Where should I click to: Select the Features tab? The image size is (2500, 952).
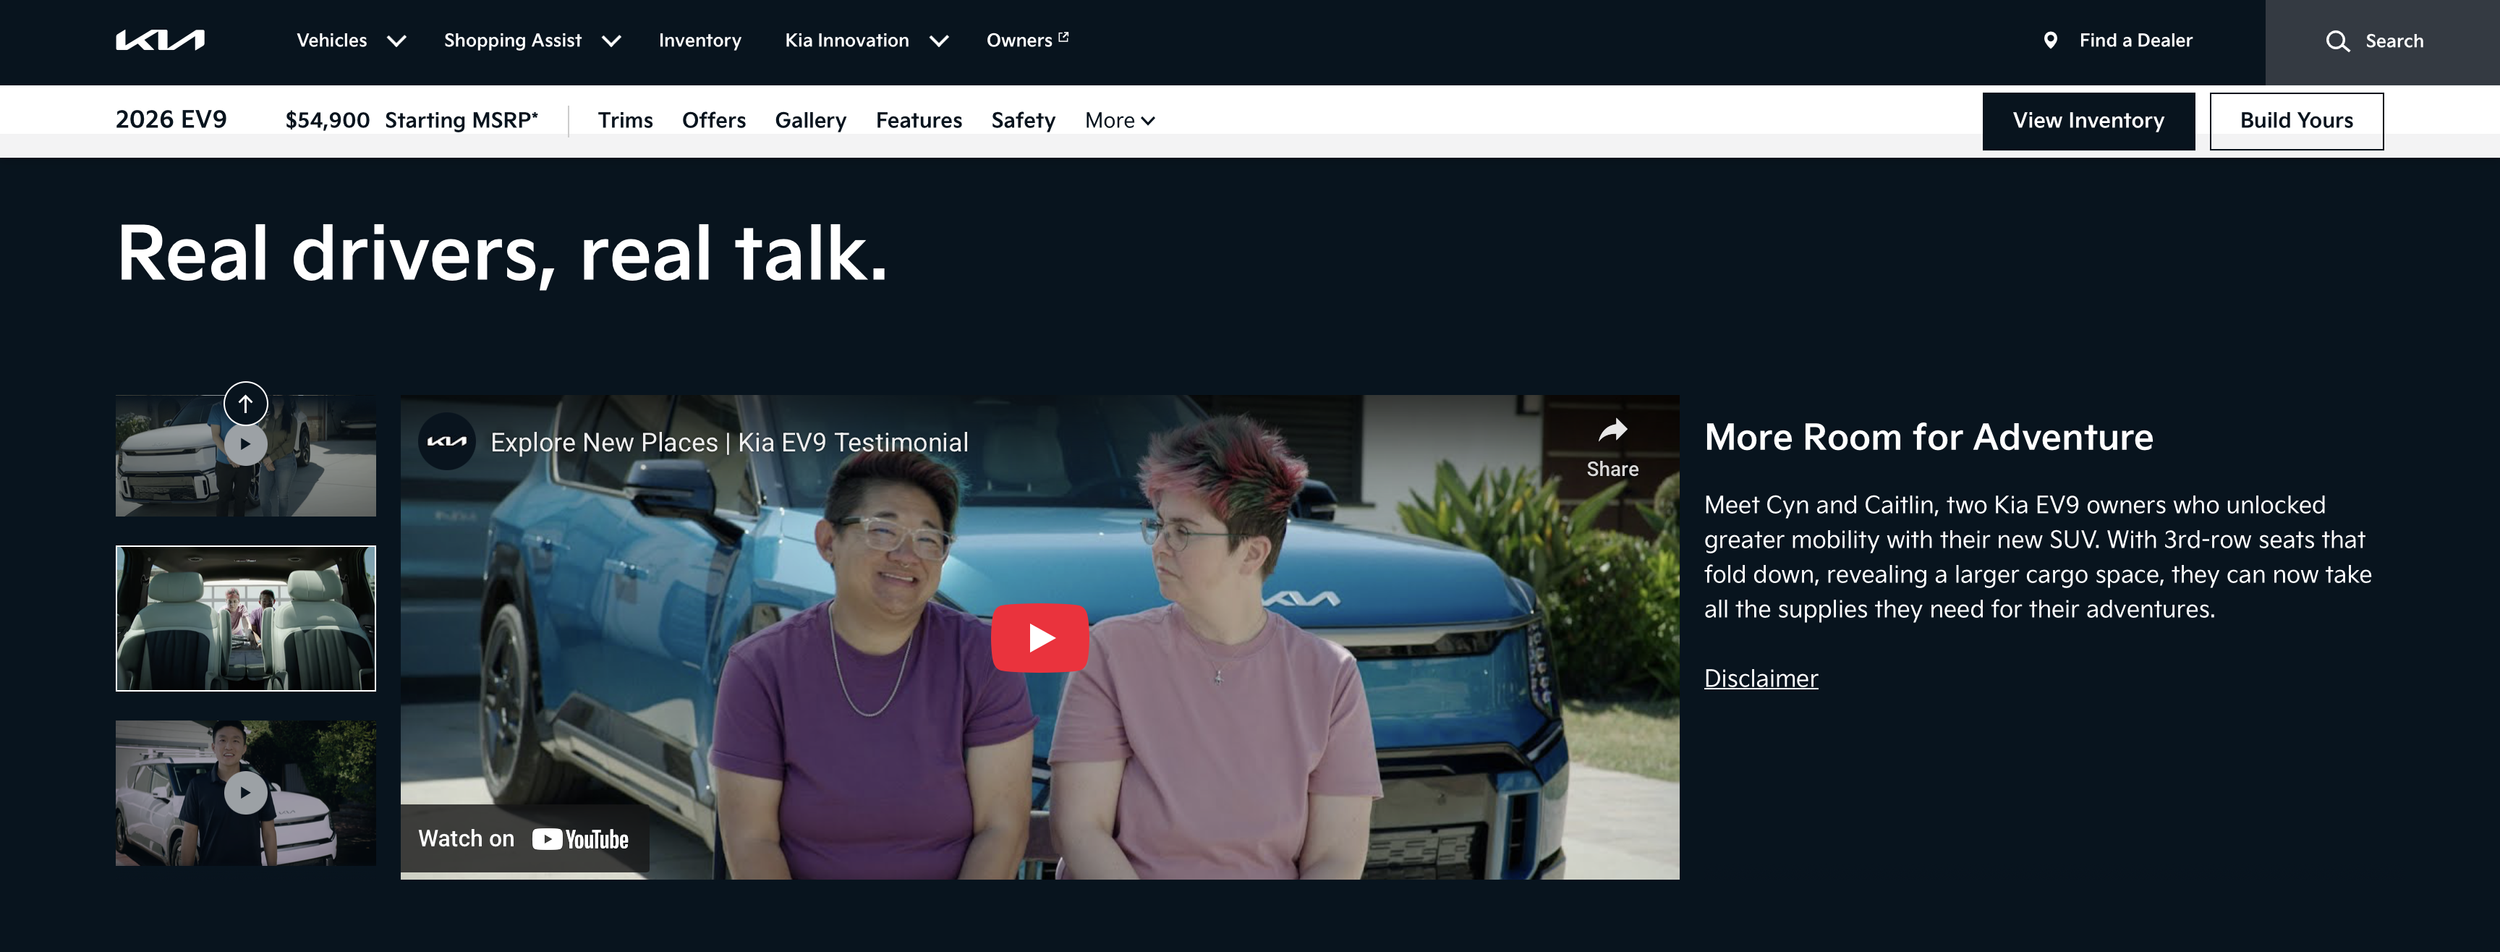[918, 120]
